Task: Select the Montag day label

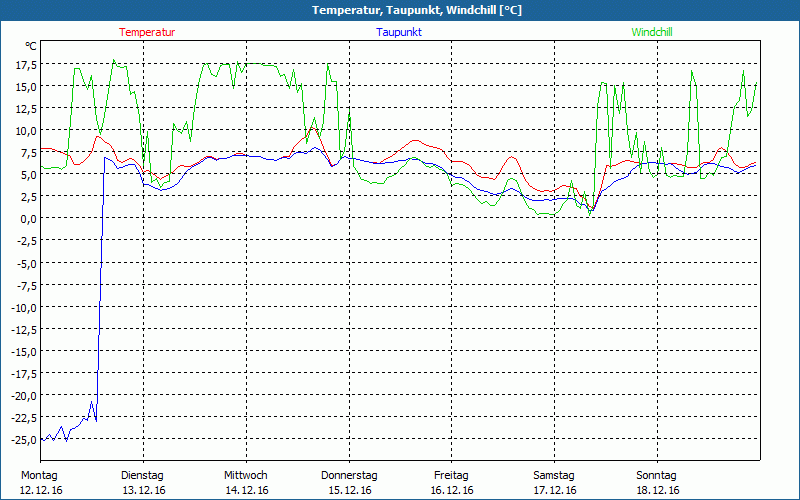Action: coord(40,475)
